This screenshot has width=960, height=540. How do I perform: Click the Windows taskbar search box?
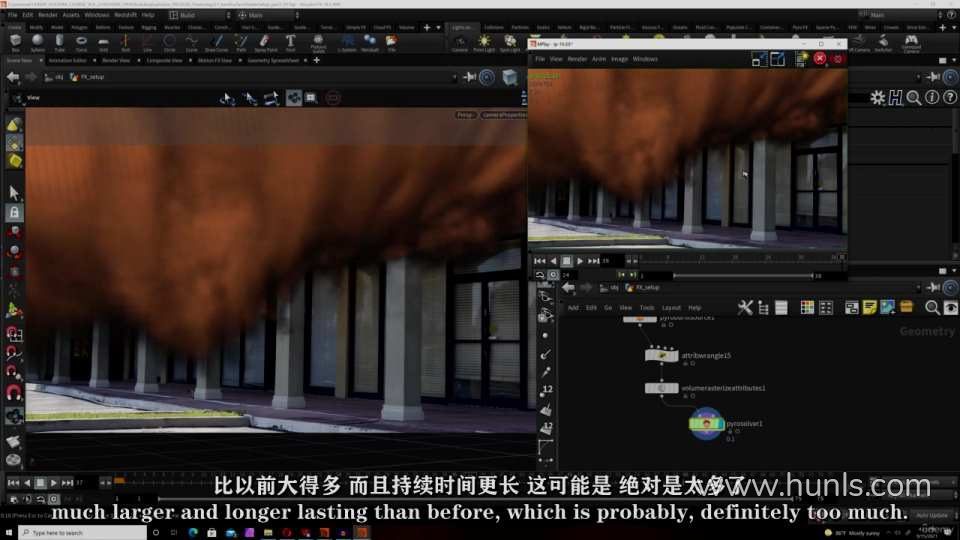pyautogui.click(x=82, y=533)
